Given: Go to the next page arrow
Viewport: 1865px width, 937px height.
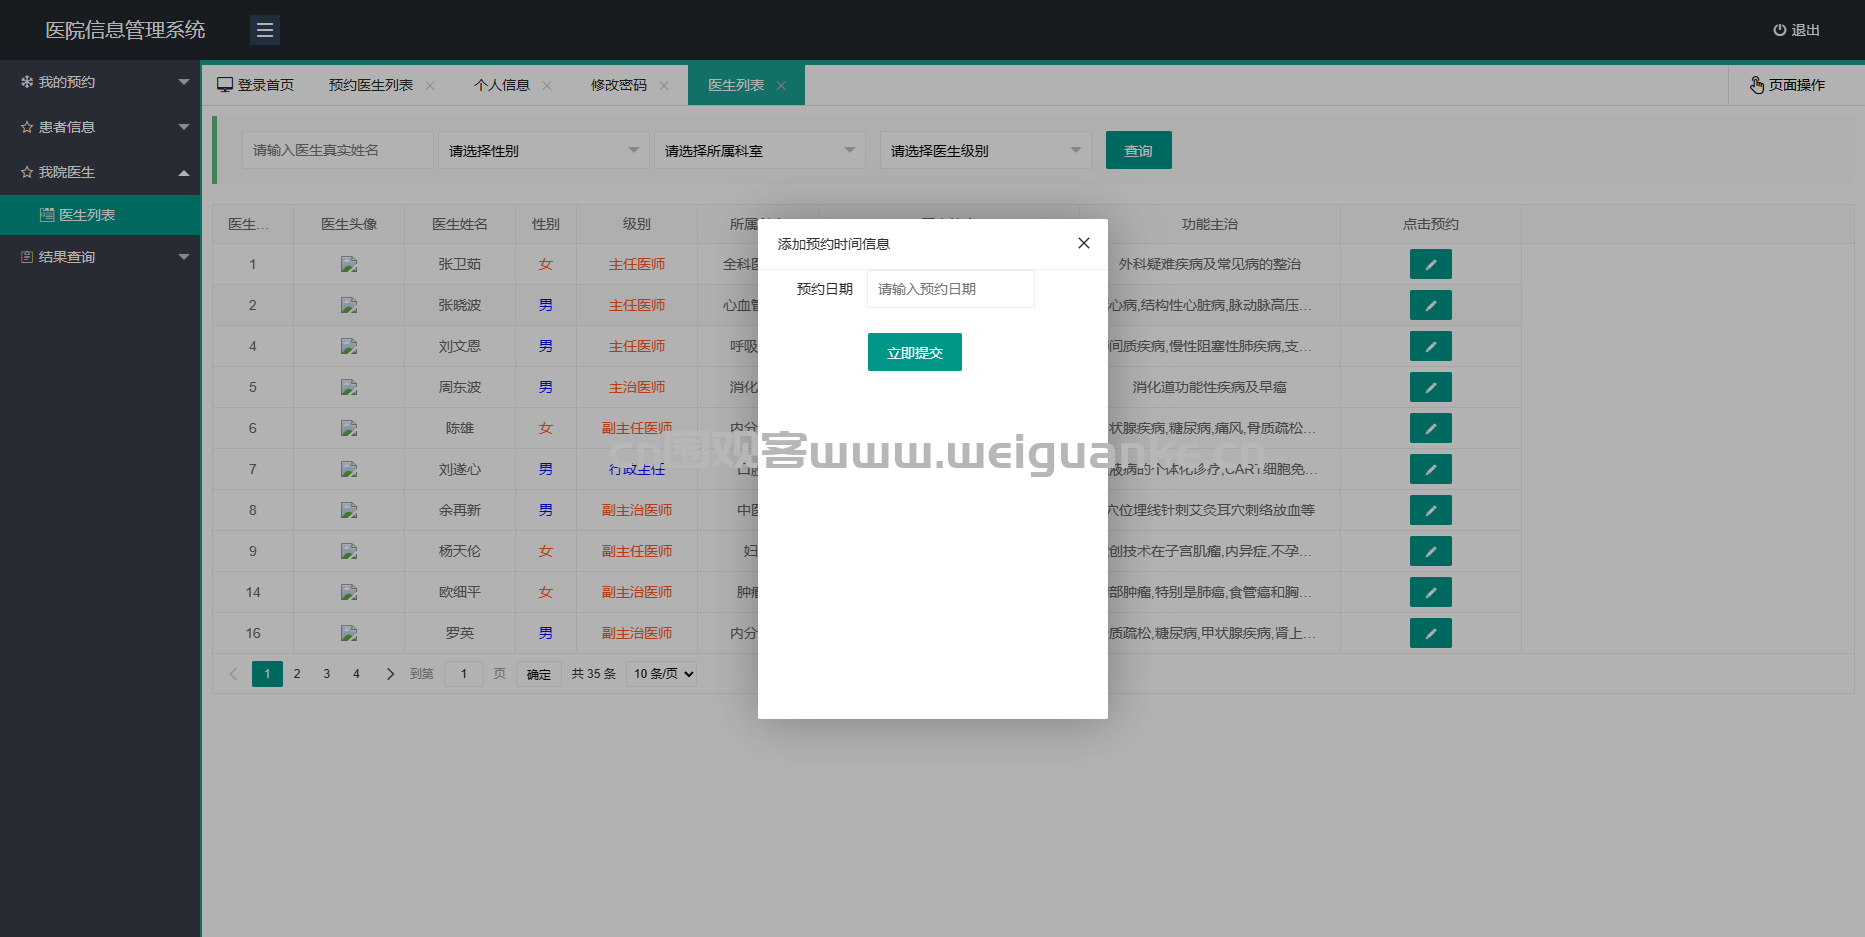Looking at the screenshot, I should tap(390, 674).
